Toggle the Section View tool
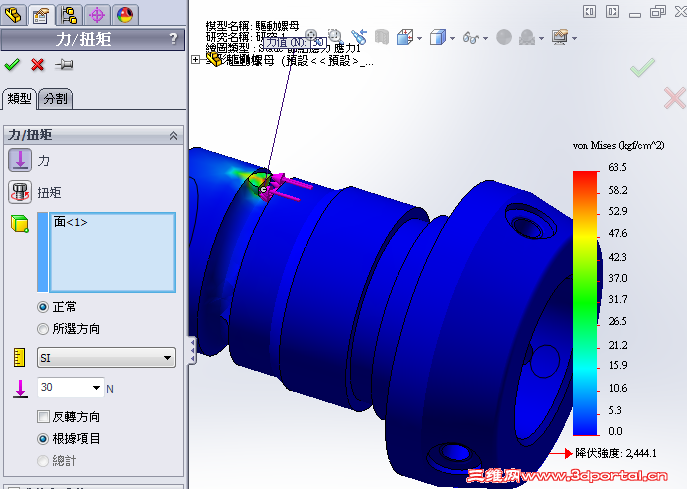 382,37
